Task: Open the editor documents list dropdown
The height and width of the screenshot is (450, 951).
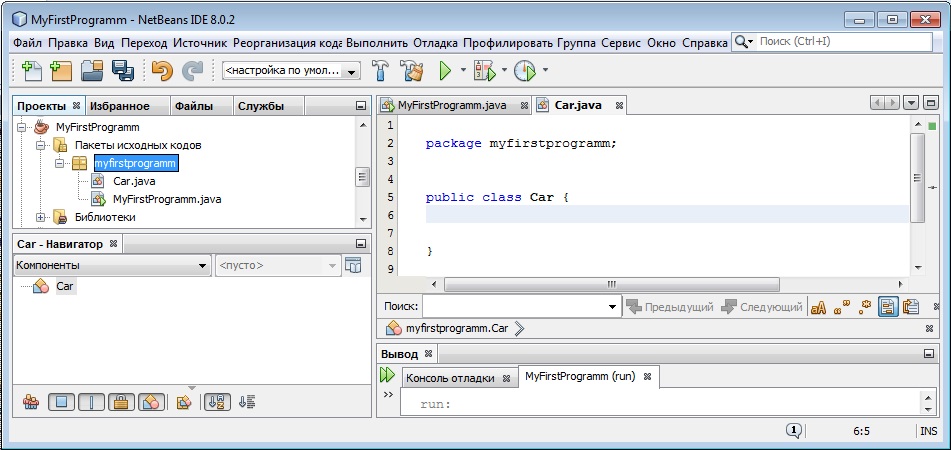Action: pos(911,104)
